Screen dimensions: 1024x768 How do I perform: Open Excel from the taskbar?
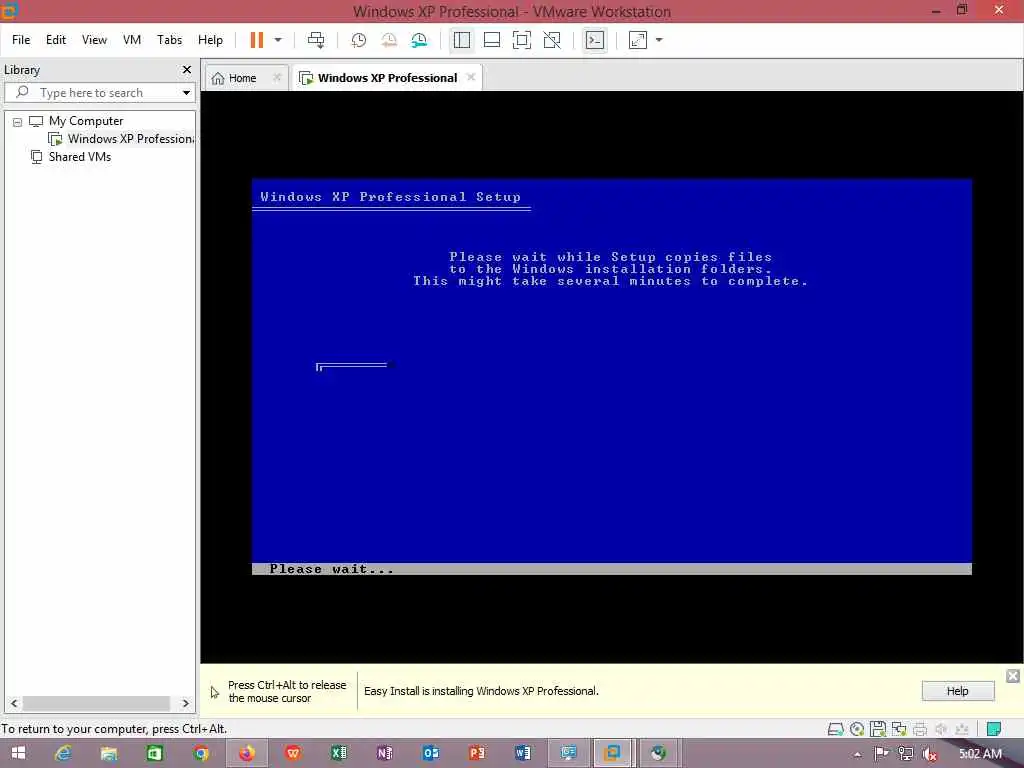339,753
